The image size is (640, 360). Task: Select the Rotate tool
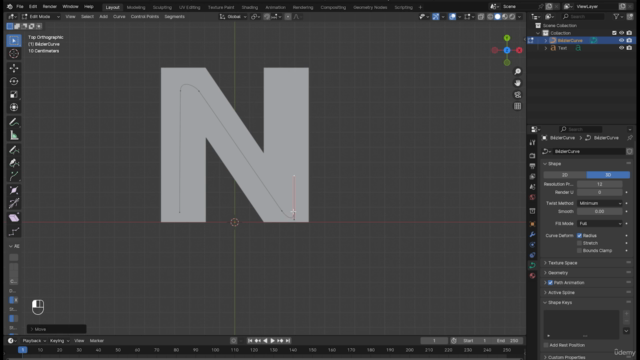point(14,81)
